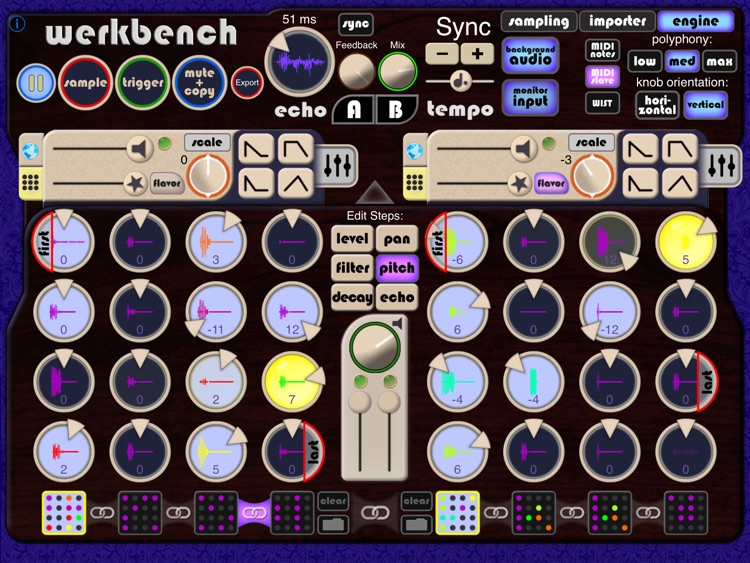The image size is (750, 563).
Task: Select filter in Edit Steps
Action: pos(352,268)
